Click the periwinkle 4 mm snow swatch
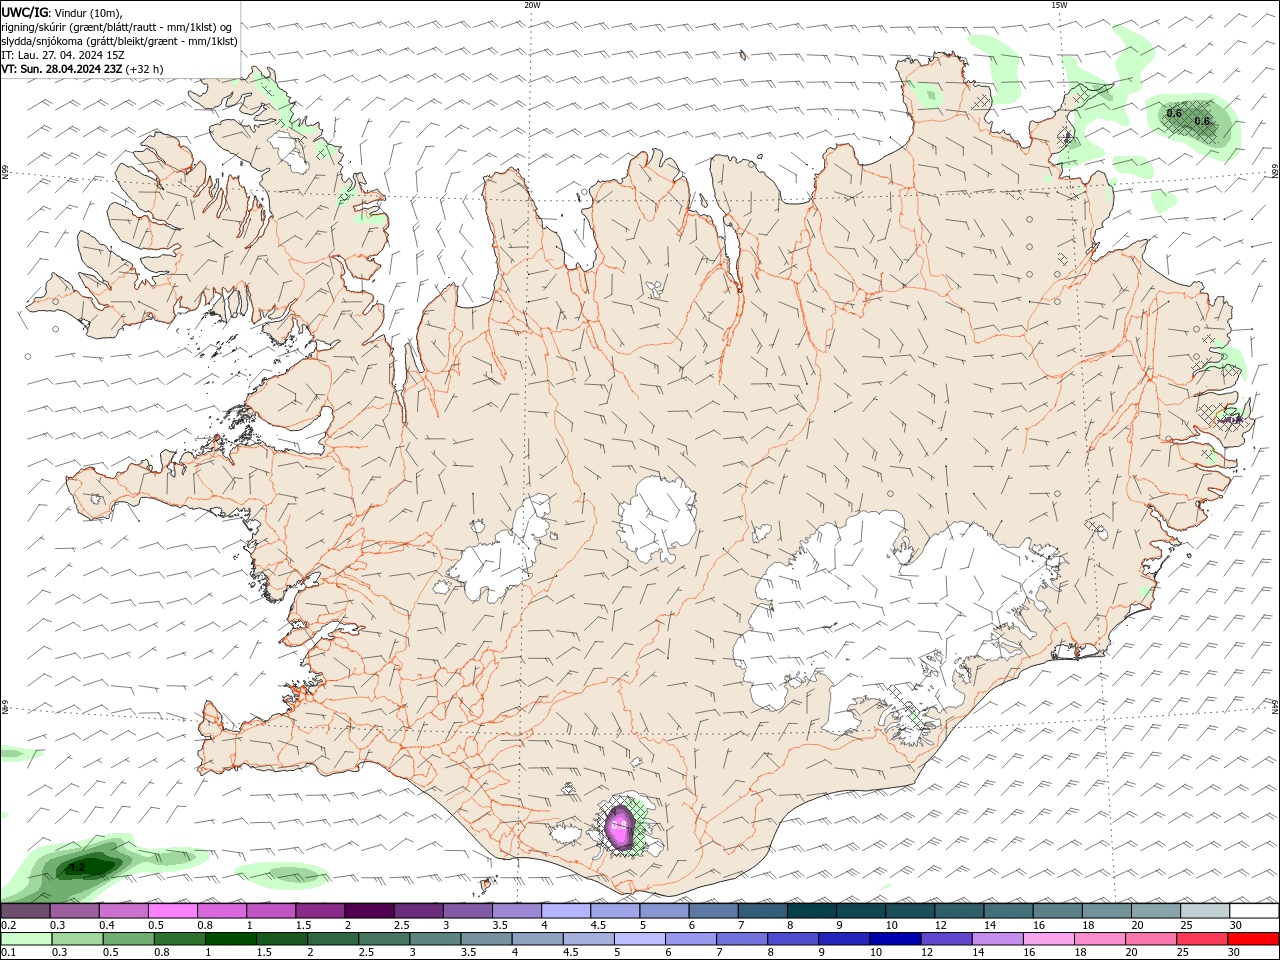Viewport: 1280px width, 960px height. click(566, 911)
